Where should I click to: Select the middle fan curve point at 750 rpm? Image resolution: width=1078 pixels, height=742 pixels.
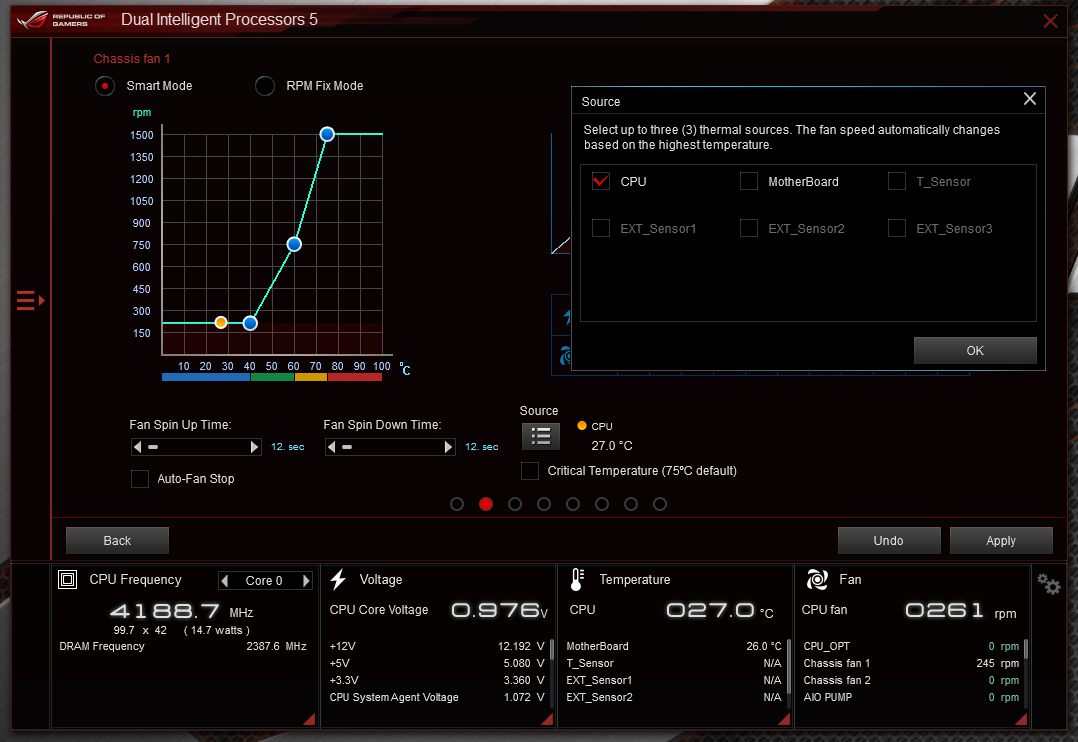pyautogui.click(x=294, y=244)
